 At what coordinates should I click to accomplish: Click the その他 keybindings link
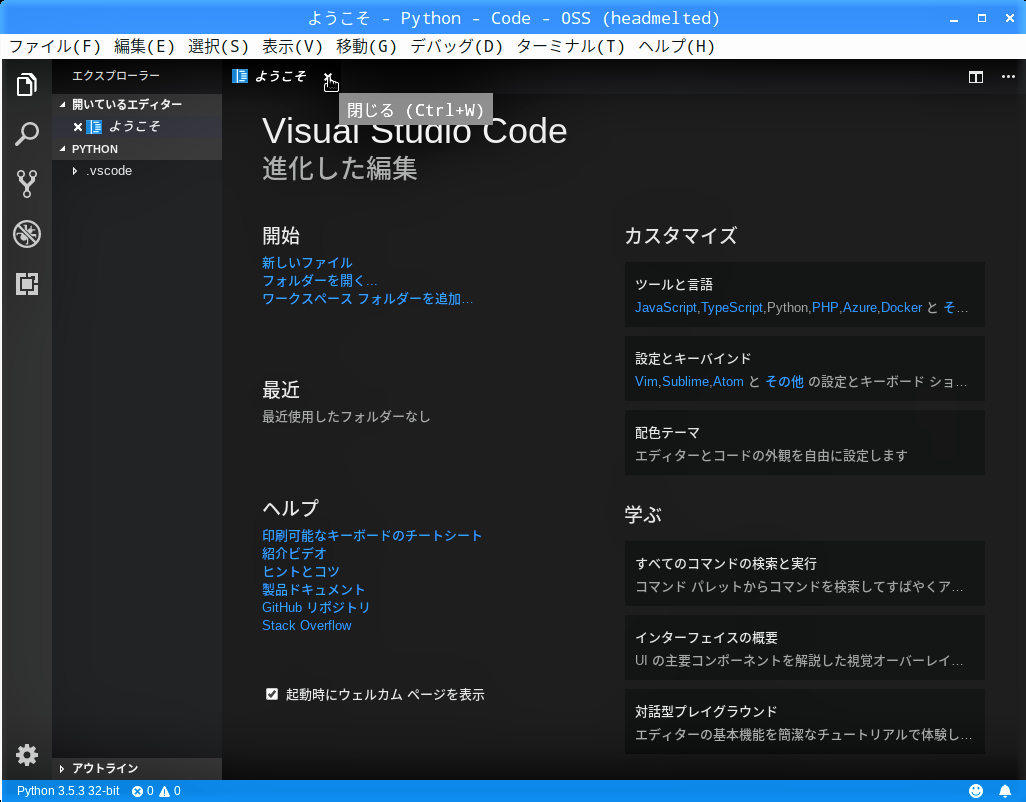point(784,381)
